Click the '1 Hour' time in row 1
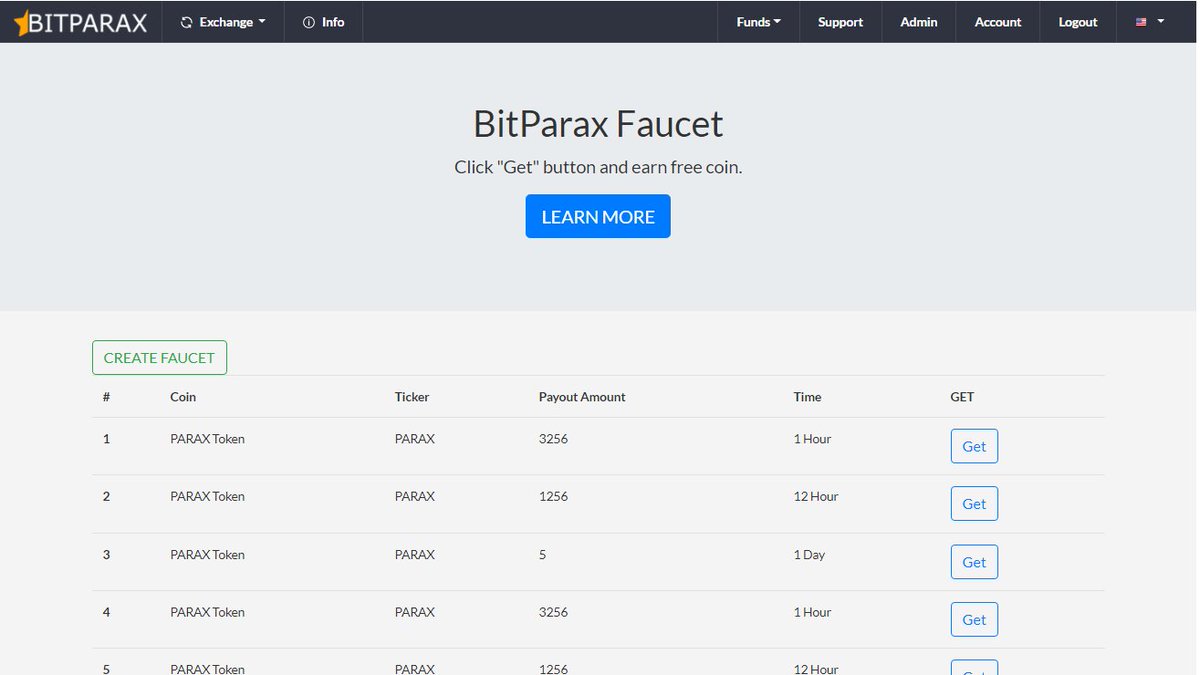The height and width of the screenshot is (675, 1200). 812,439
